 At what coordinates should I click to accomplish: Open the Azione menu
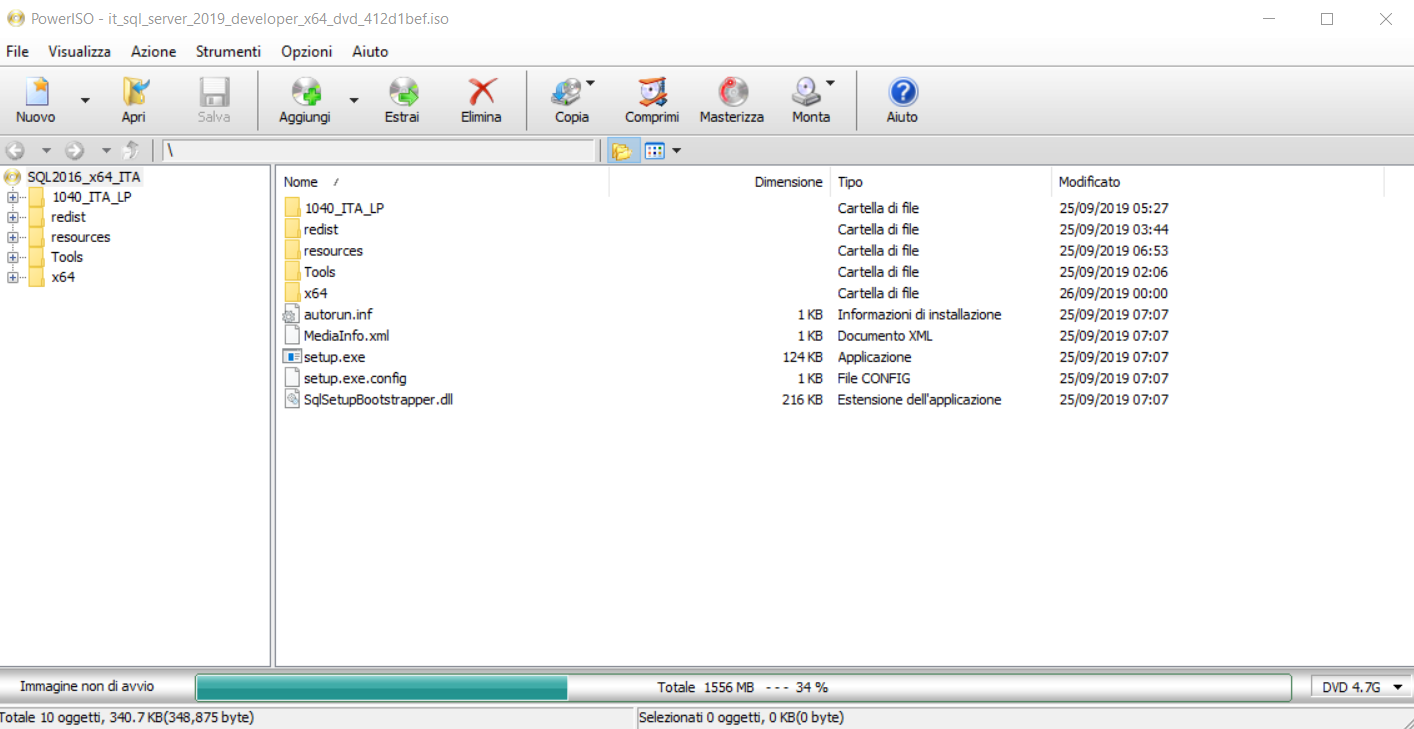(x=153, y=51)
